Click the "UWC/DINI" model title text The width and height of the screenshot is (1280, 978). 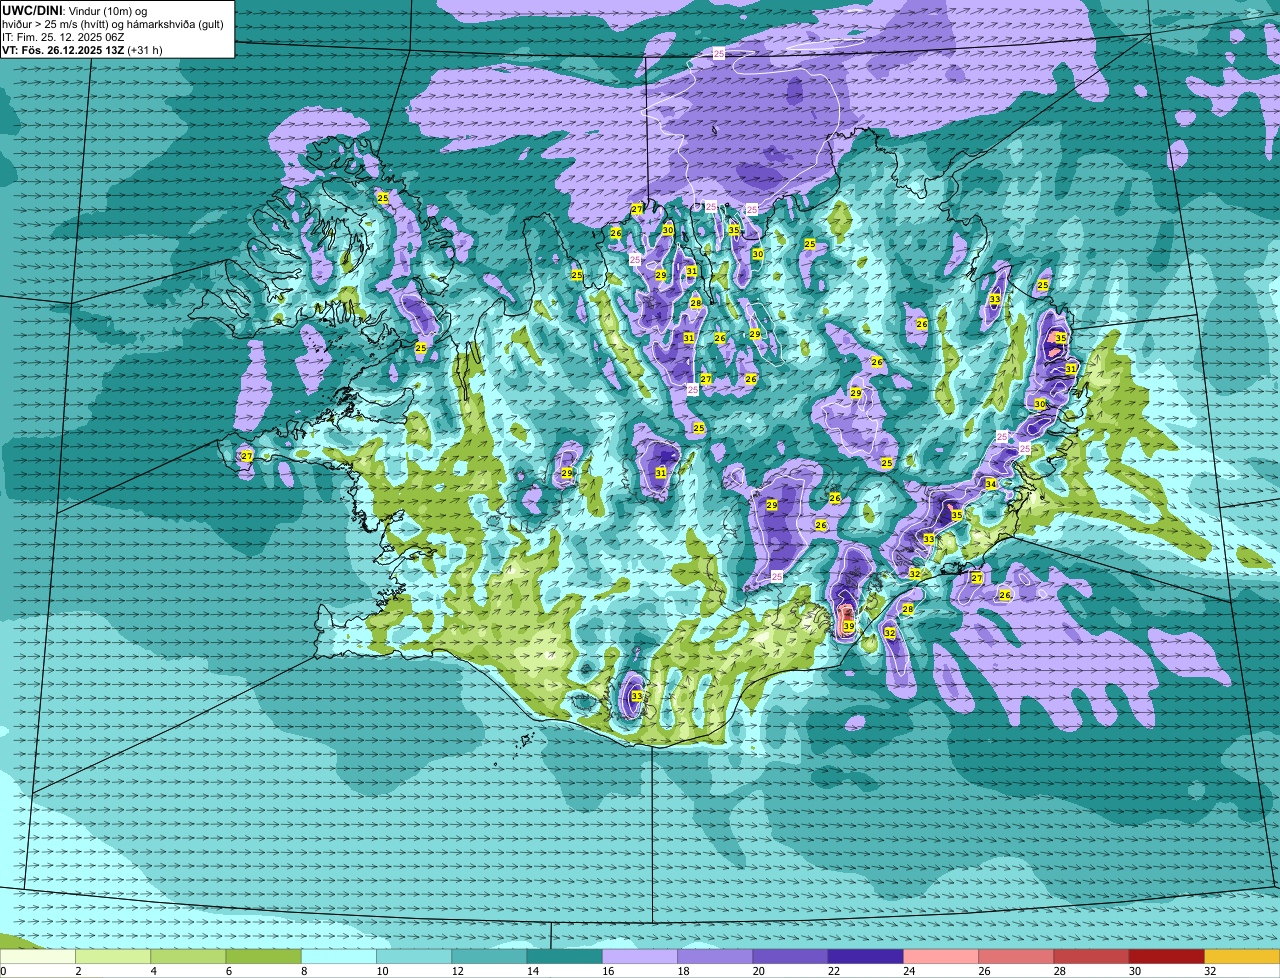pyautogui.click(x=31, y=10)
